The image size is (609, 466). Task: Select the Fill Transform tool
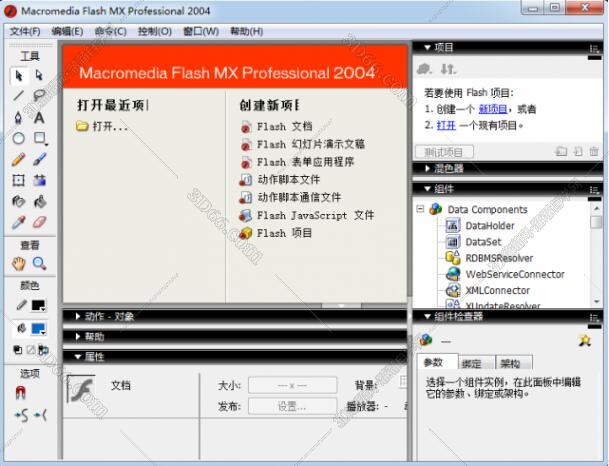pyautogui.click(x=39, y=180)
